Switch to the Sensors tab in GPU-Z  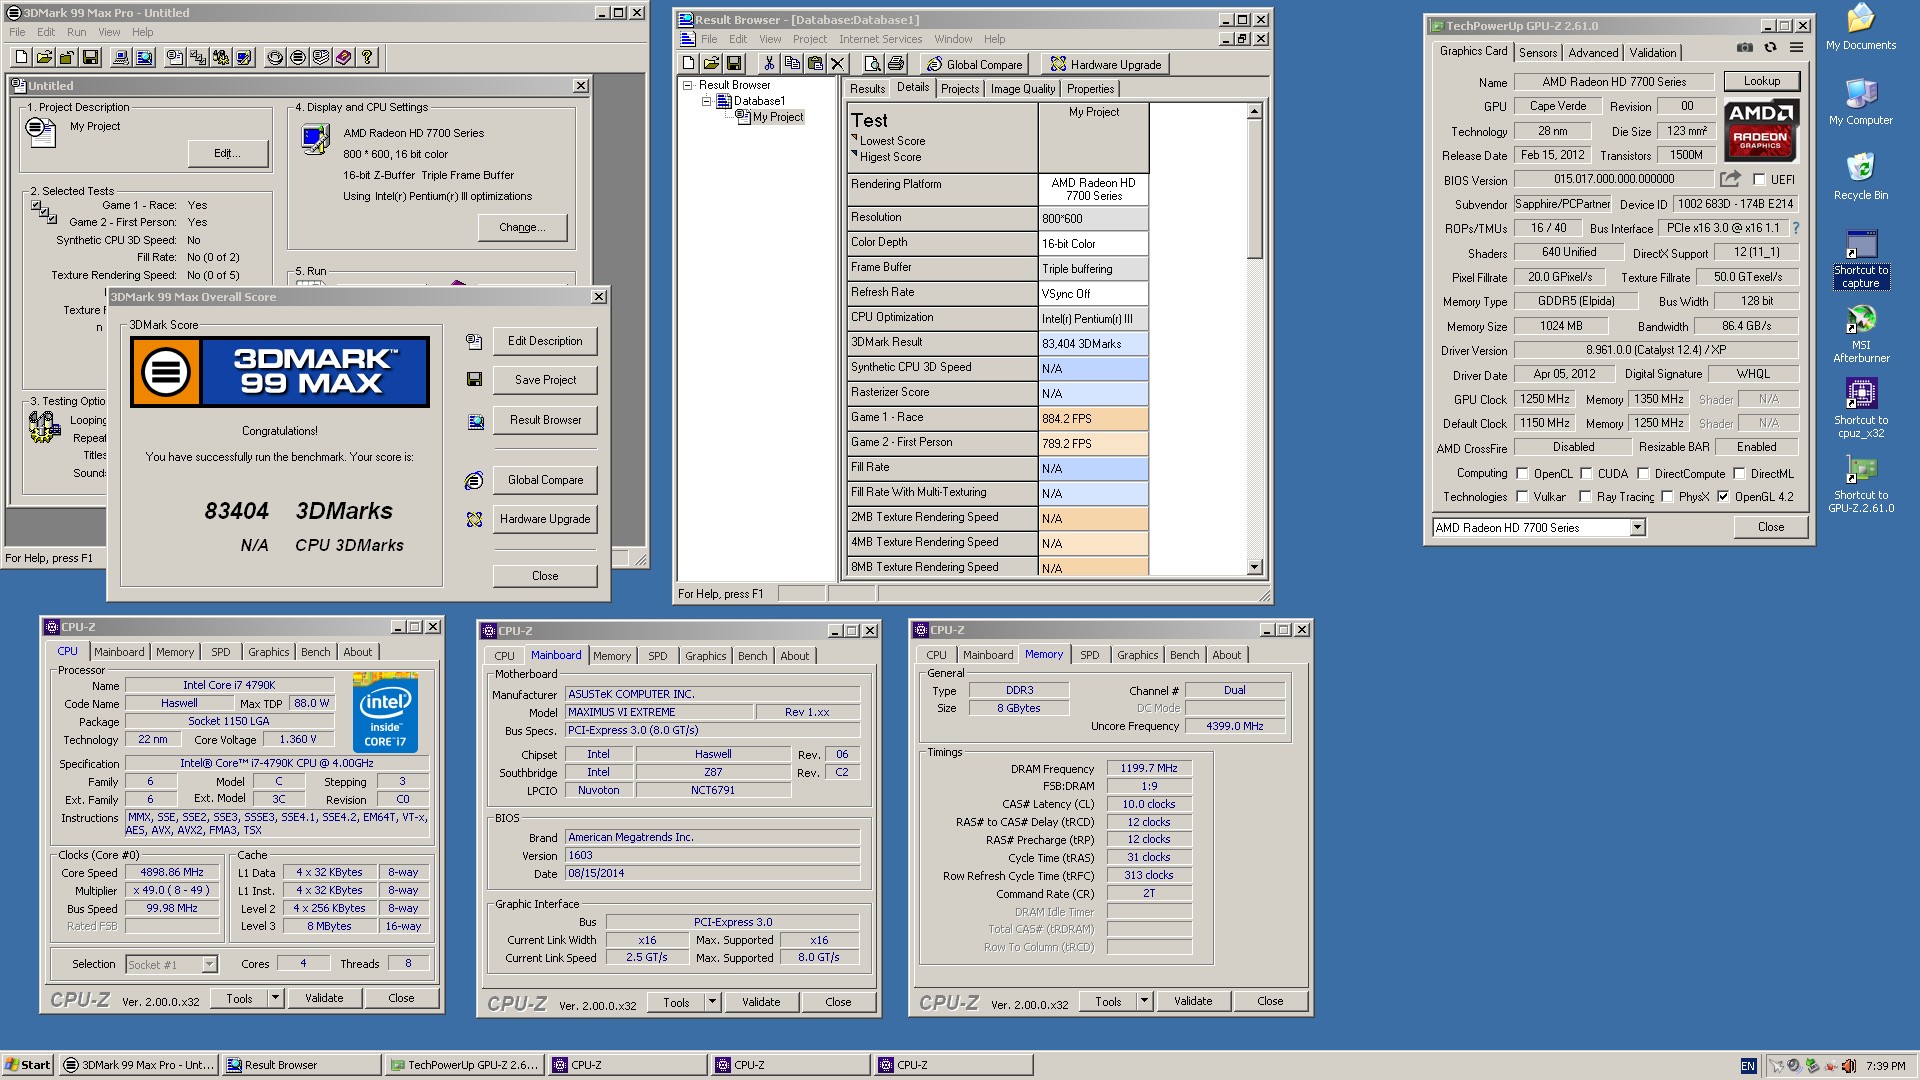coord(1537,53)
